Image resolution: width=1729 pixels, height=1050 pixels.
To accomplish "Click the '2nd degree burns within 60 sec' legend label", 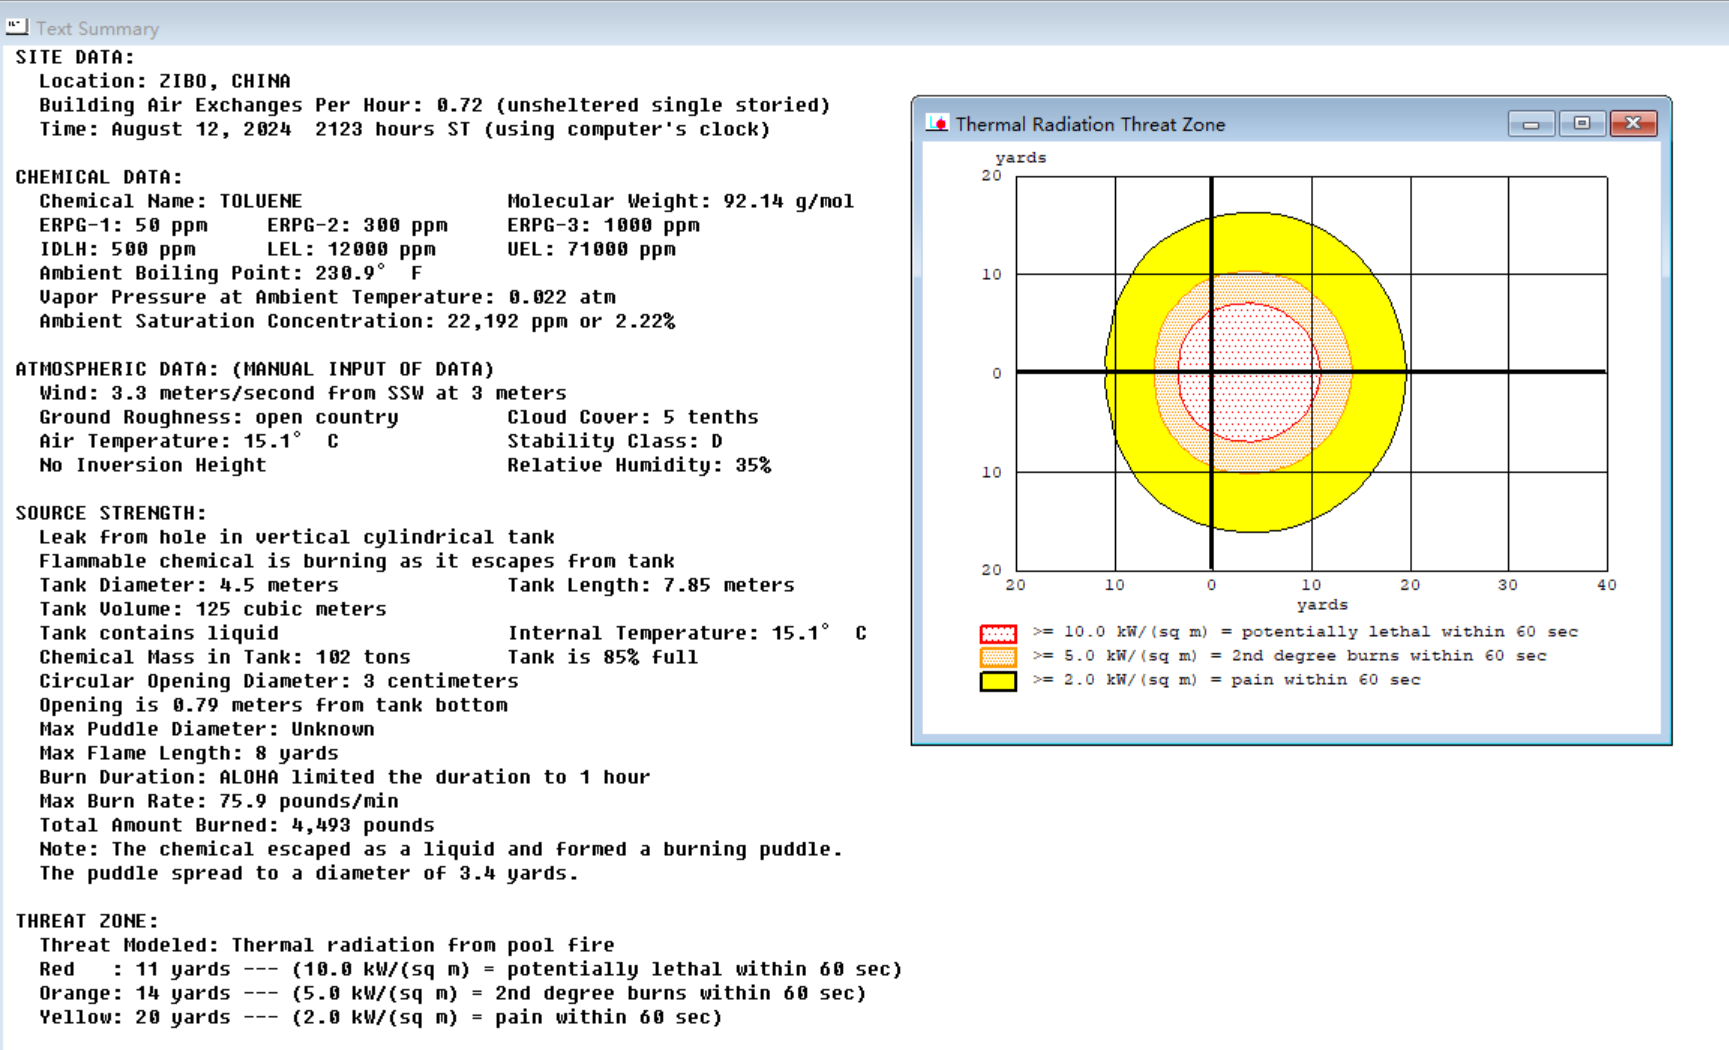I will (1388, 656).
